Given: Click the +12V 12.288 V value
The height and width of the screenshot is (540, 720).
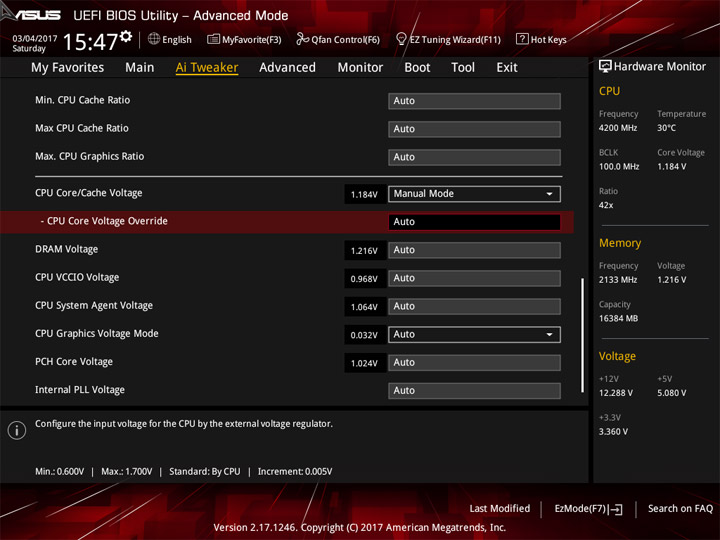Looking at the screenshot, I should (x=615, y=393).
